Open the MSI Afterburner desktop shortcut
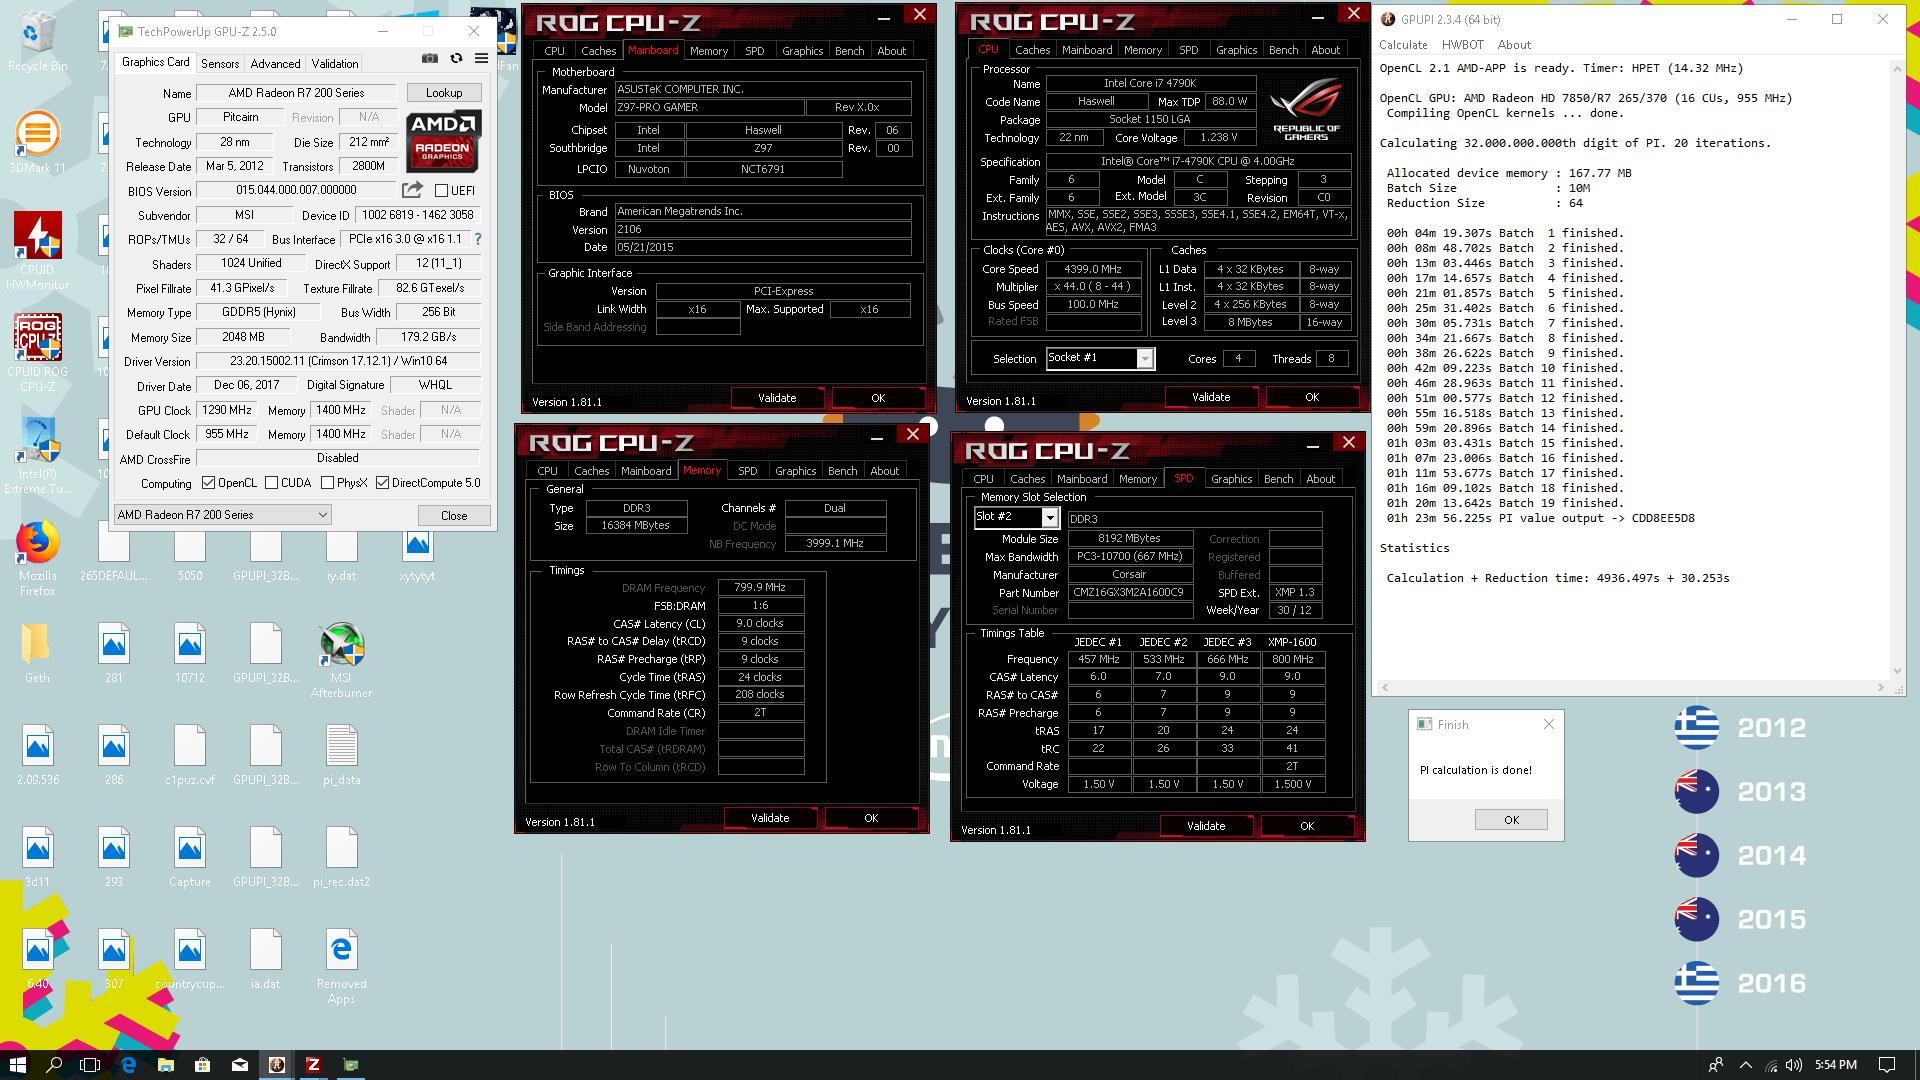This screenshot has height=1080, width=1920. [341, 660]
